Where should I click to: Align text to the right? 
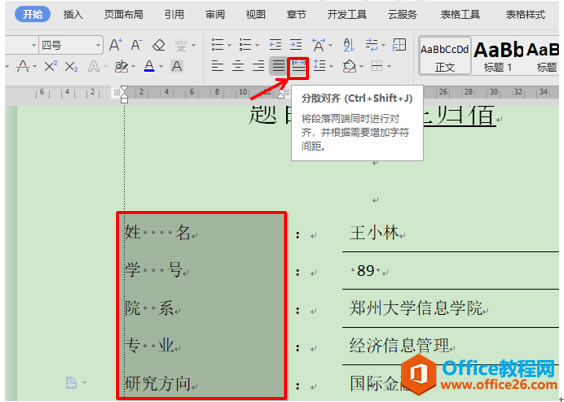[258, 66]
